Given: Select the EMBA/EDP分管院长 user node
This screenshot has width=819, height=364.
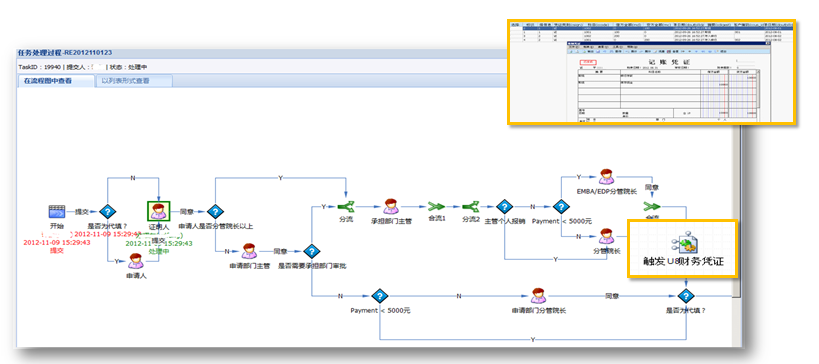Looking at the screenshot, I should [x=606, y=177].
